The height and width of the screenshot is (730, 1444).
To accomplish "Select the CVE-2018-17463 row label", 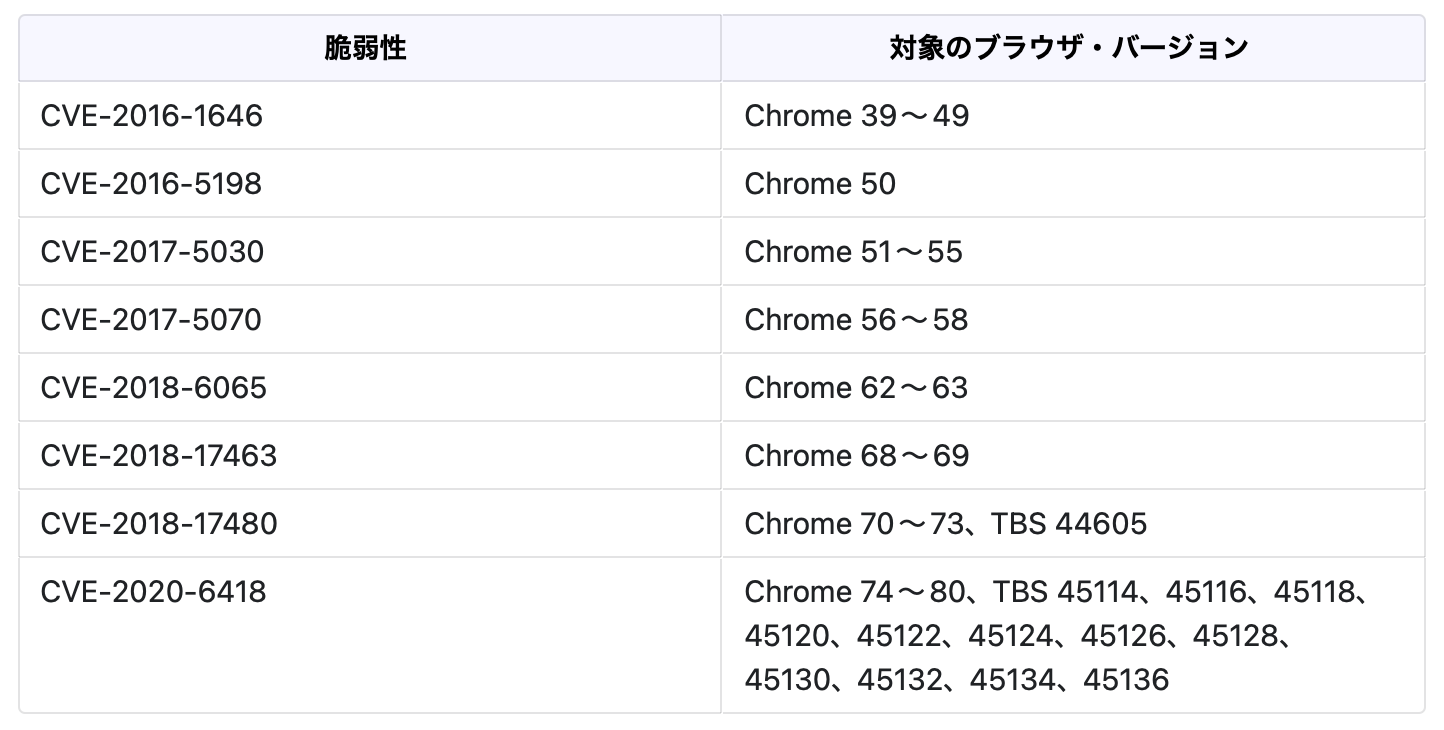I will coord(159,456).
